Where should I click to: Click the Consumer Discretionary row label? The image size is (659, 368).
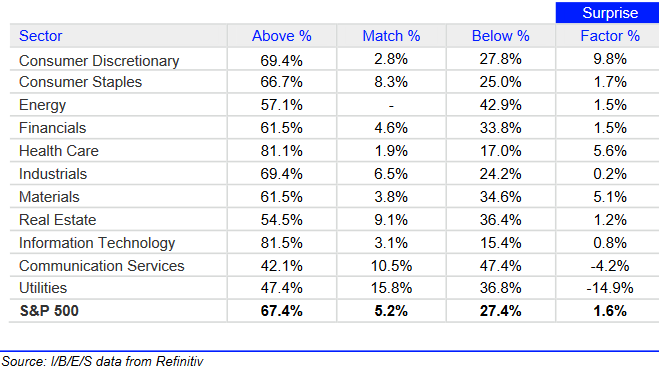click(99, 61)
